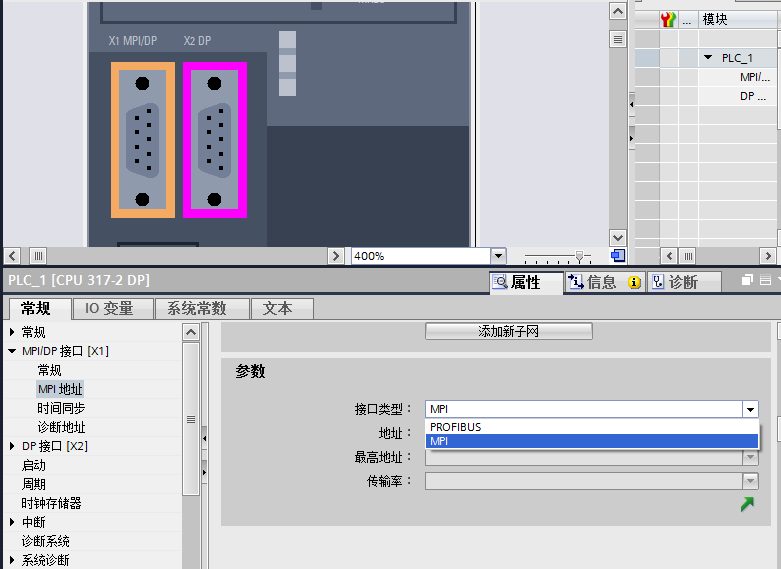Select 时间同步 in the navigation tree

coord(61,408)
